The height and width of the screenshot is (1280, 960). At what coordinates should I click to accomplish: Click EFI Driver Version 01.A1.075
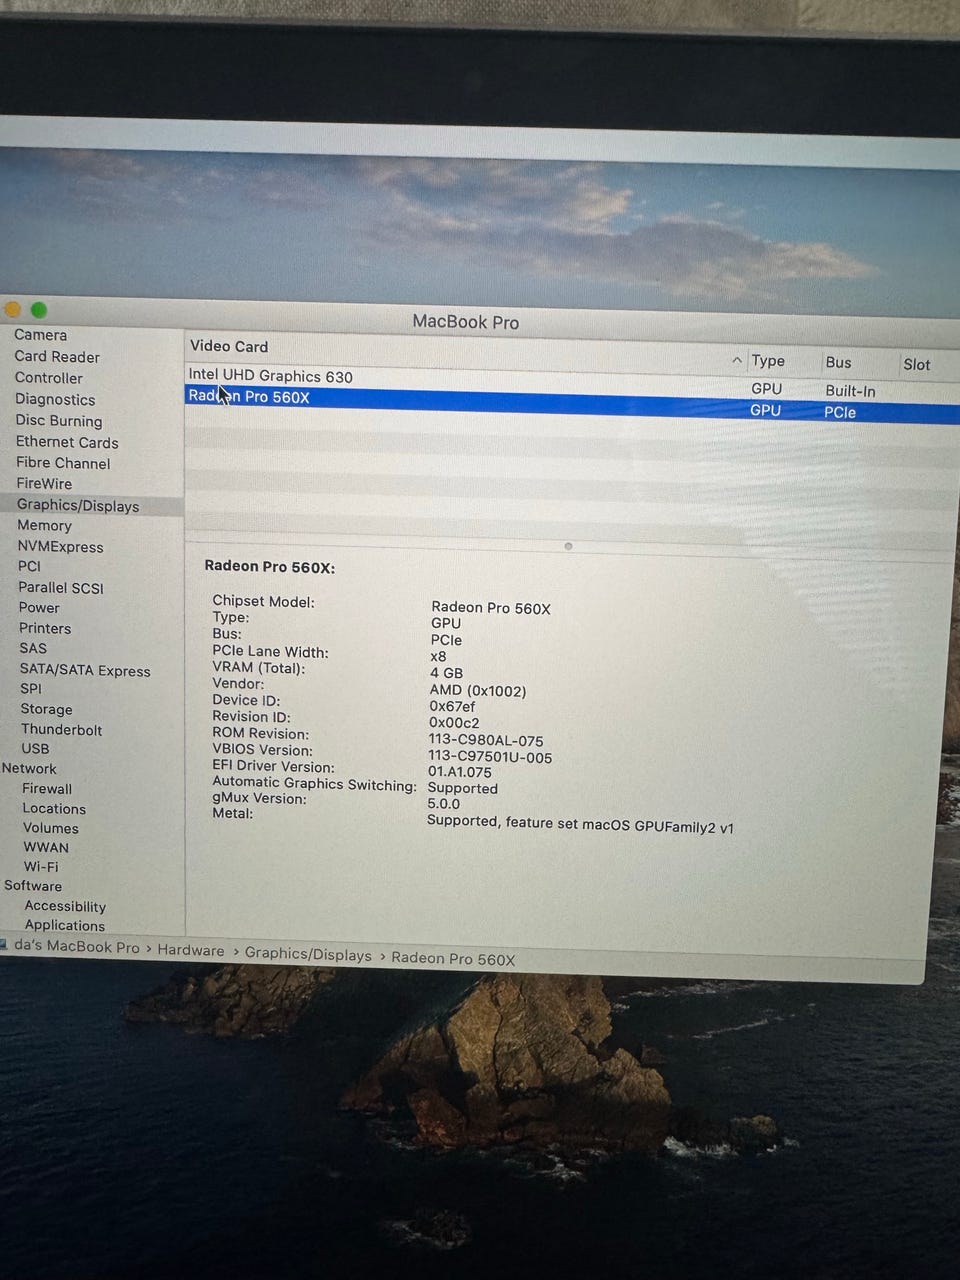(460, 772)
